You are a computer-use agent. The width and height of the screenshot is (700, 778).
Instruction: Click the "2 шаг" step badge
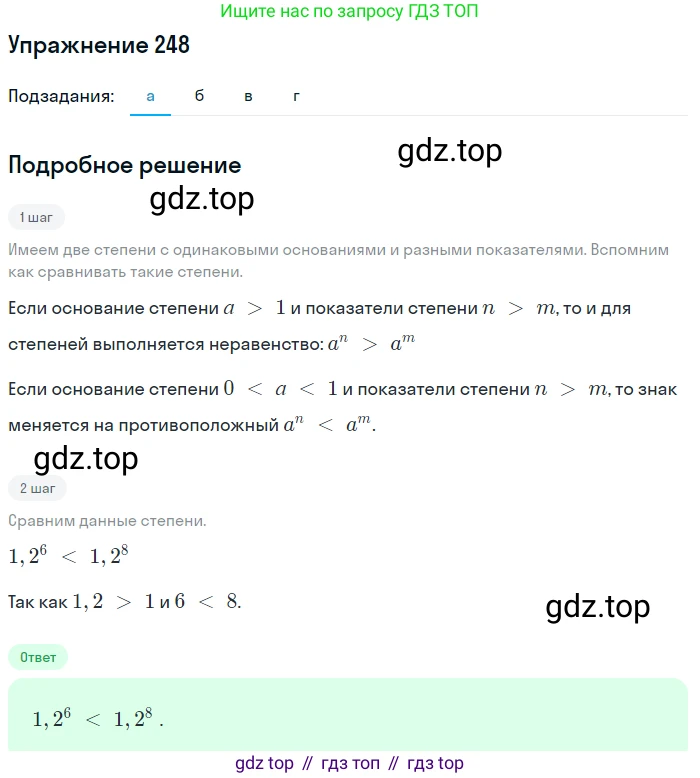click(37, 488)
